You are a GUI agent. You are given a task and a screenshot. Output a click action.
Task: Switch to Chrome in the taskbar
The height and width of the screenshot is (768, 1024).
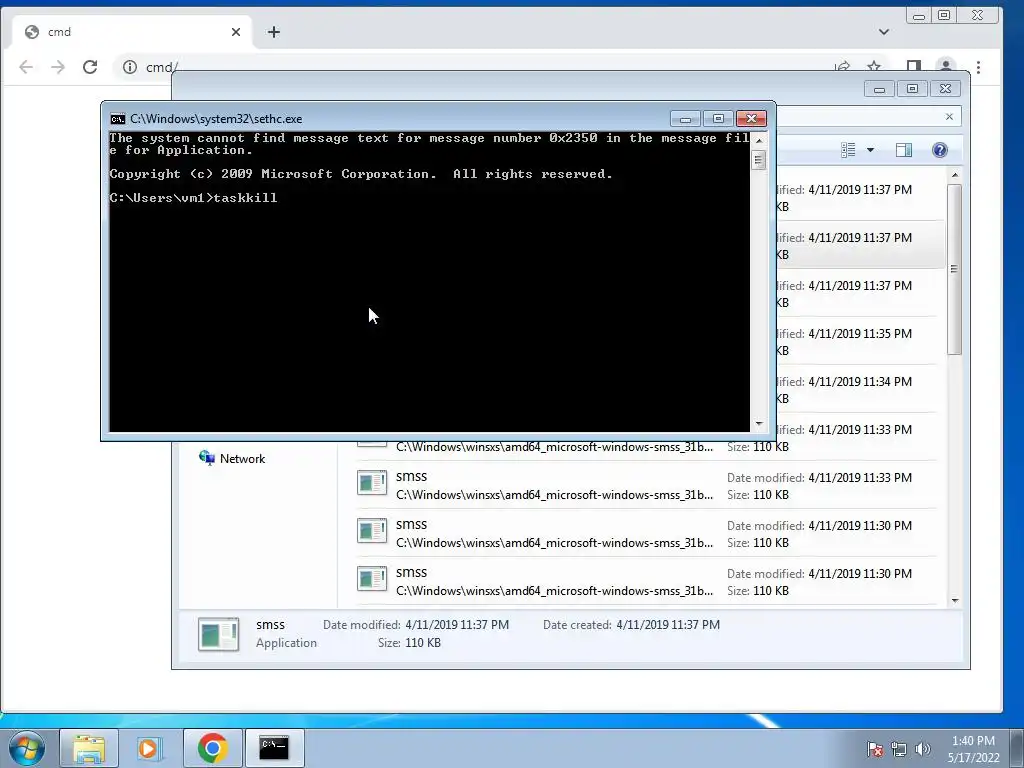pos(212,748)
